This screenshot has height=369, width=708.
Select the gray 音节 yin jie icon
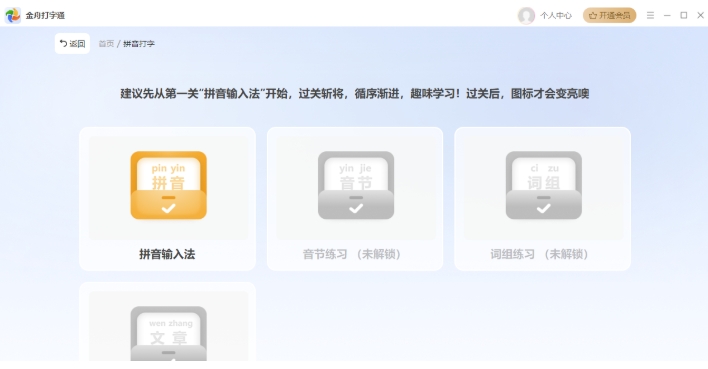click(x=356, y=185)
